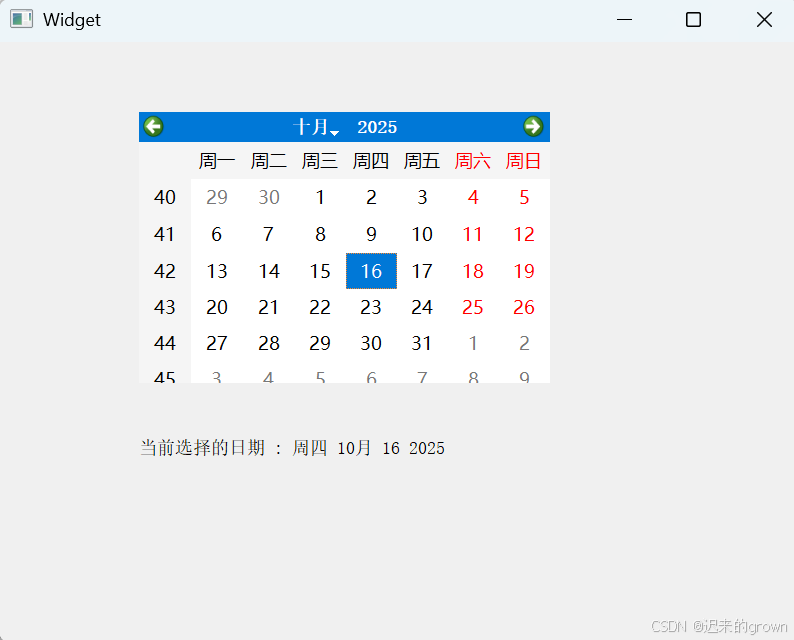This screenshot has height=640, width=794.
Task: Click the 周二 column header
Action: pos(268,161)
